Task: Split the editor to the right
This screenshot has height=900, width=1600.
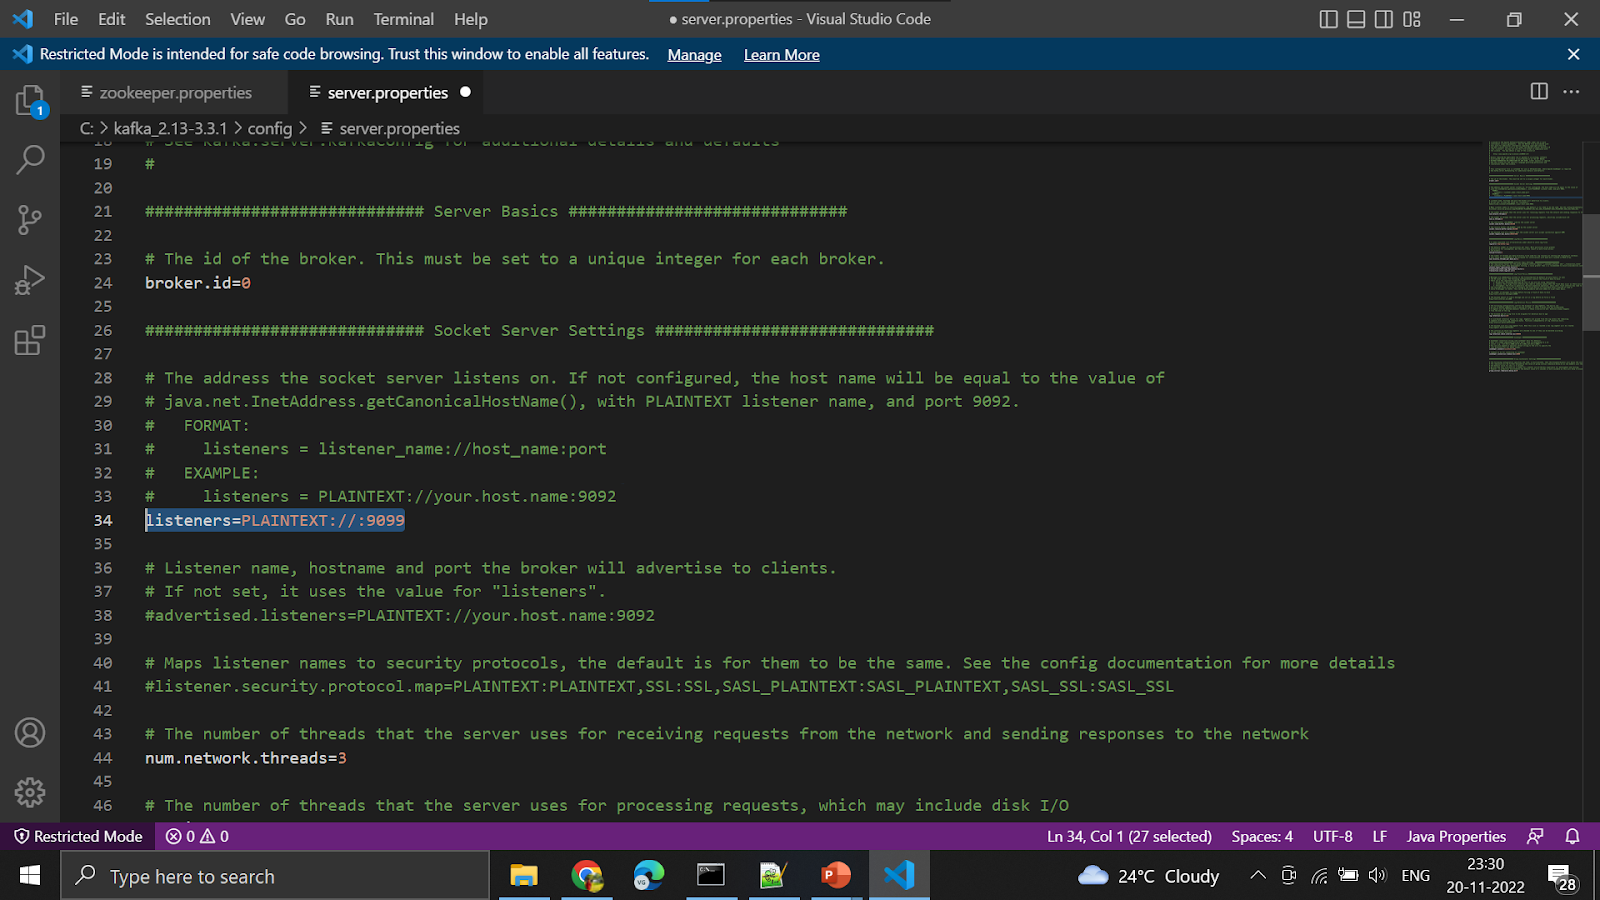Action: pos(1539,92)
